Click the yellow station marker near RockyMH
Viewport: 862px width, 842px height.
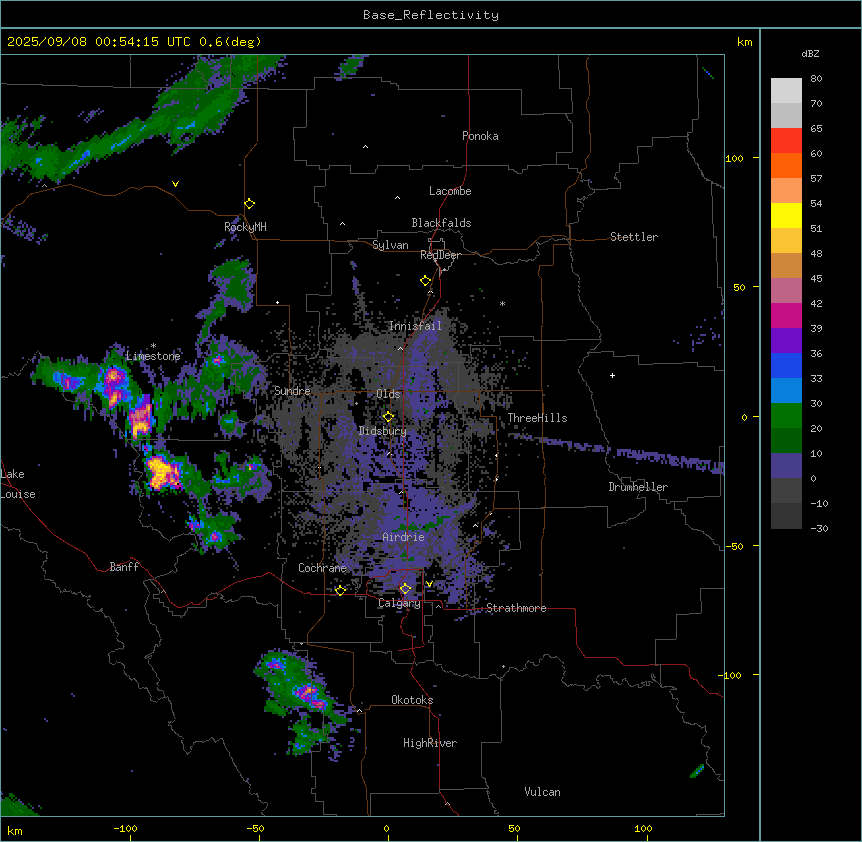(x=250, y=203)
